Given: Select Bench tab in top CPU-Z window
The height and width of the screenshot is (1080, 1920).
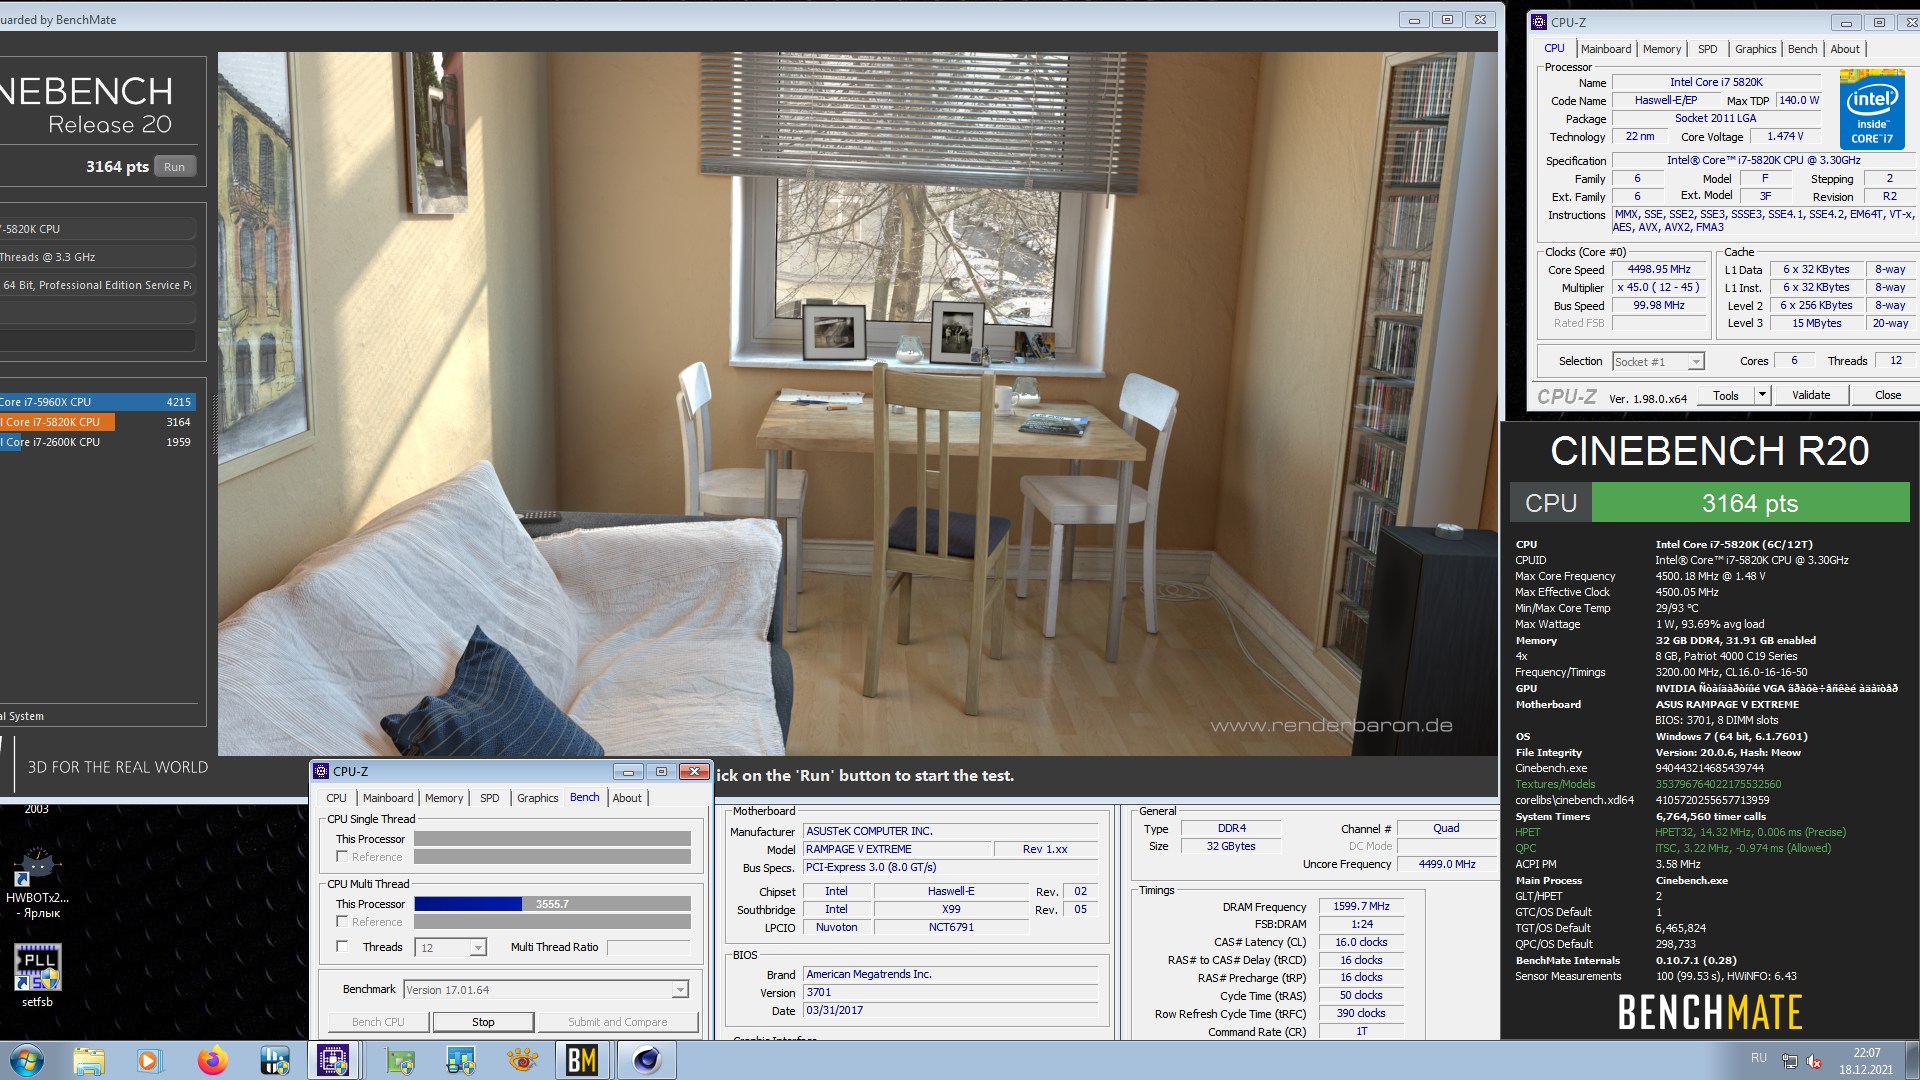Looking at the screenshot, I should pyautogui.click(x=1802, y=49).
